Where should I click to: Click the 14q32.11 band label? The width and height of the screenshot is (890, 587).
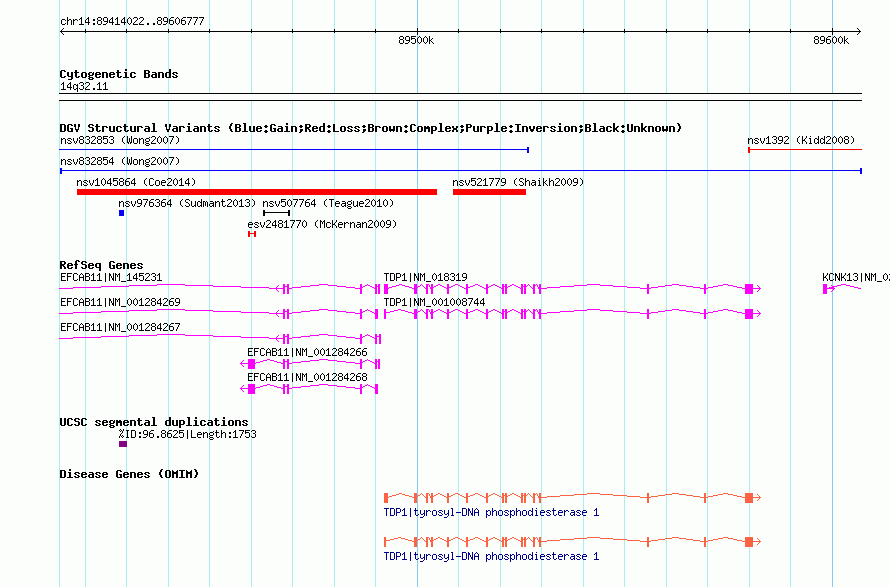(84, 86)
